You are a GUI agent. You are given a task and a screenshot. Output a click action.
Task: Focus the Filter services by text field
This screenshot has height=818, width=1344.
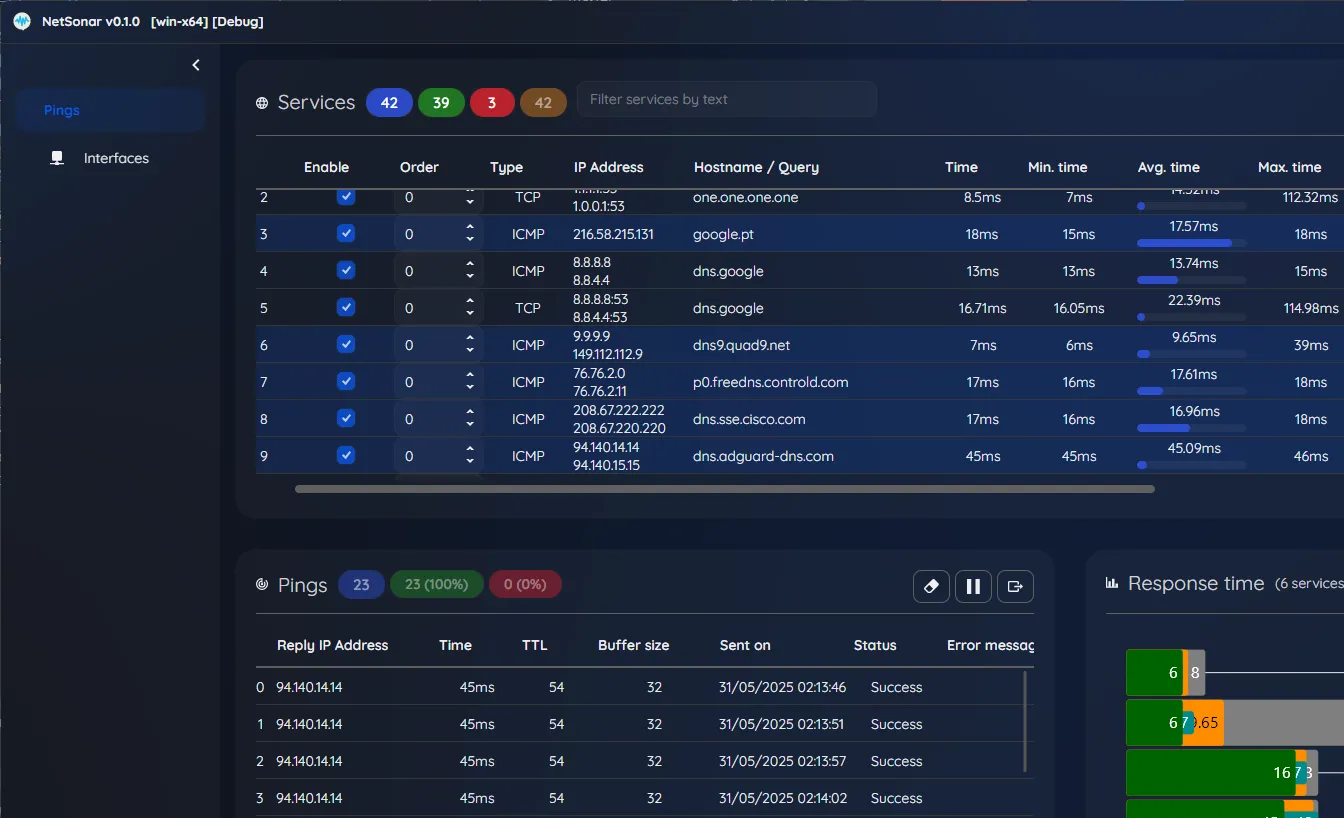[727, 99]
